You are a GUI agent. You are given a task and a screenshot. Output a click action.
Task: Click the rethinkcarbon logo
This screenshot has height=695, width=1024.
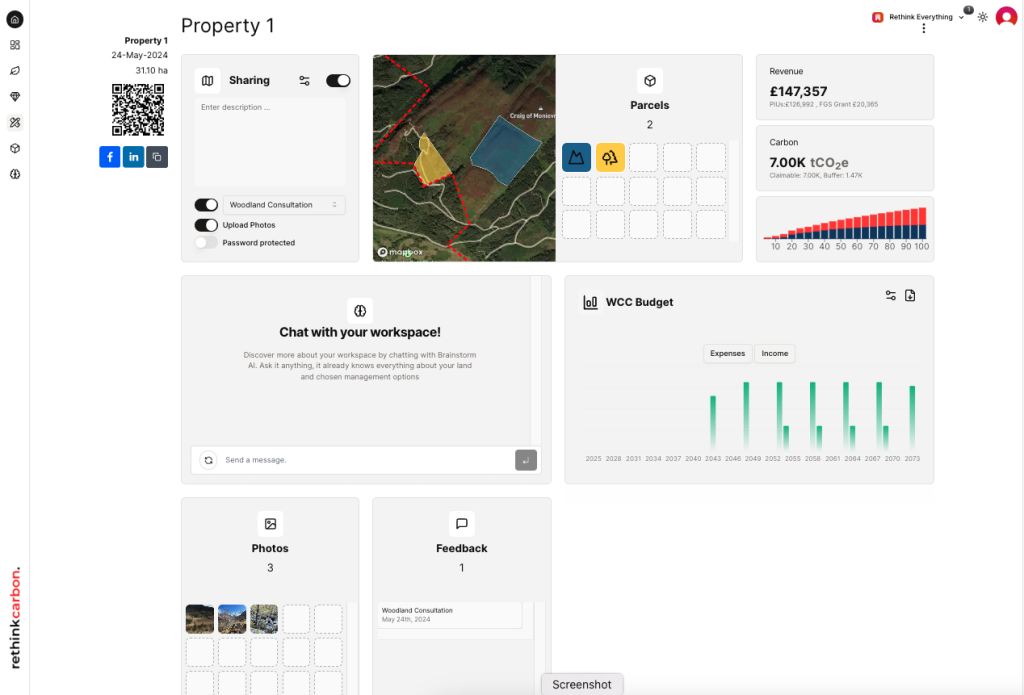[x=15, y=617]
